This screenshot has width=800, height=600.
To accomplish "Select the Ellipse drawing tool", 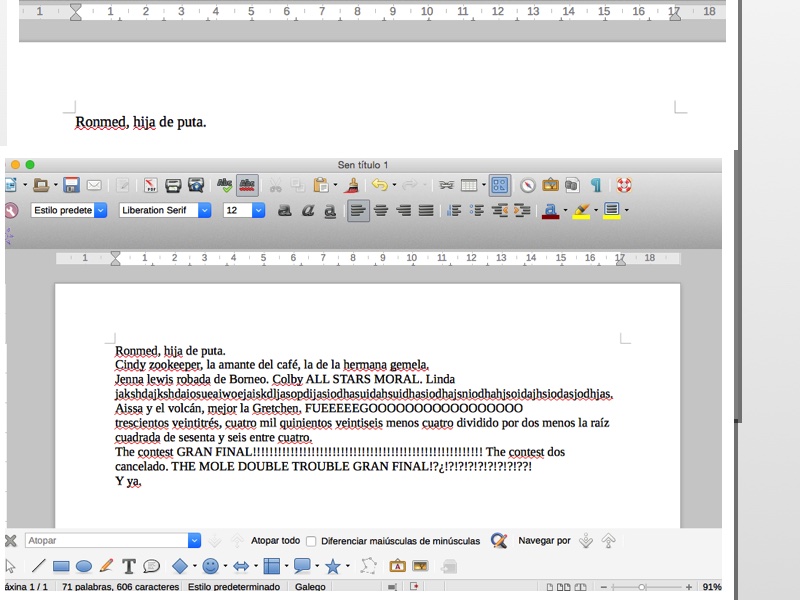I will click(x=84, y=566).
